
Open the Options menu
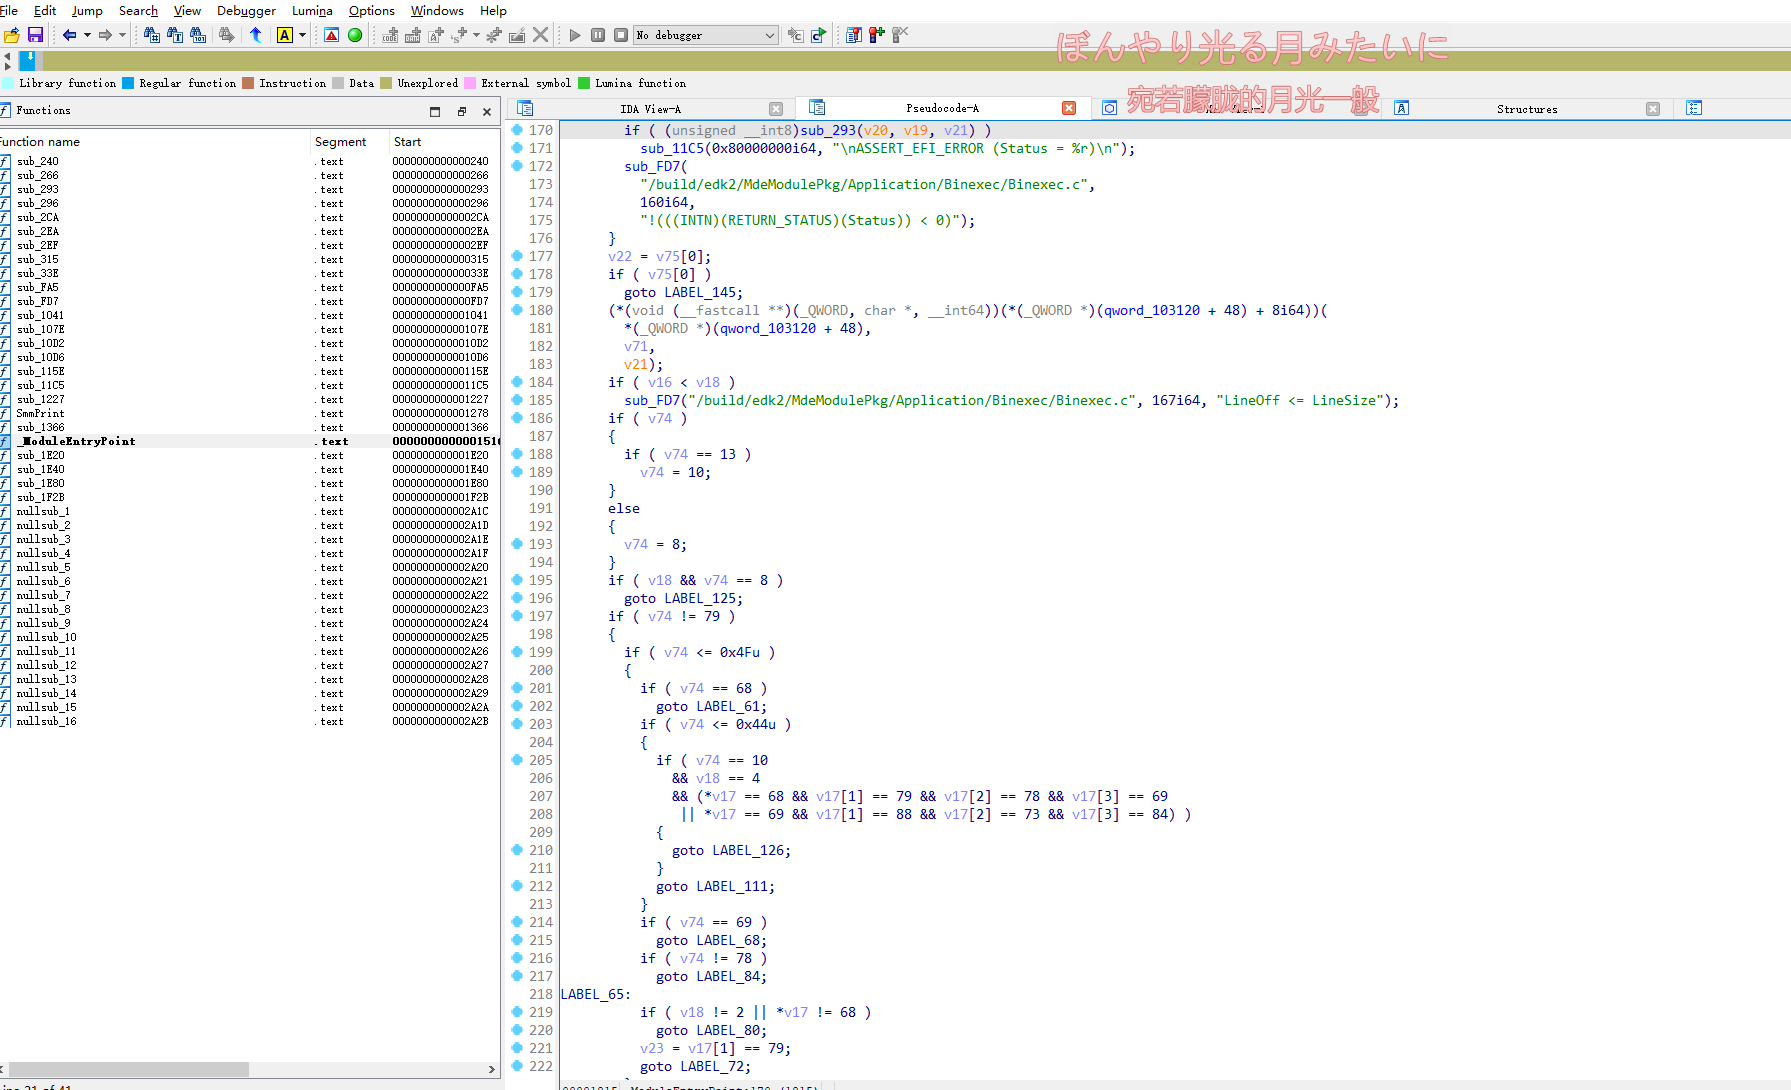[372, 10]
